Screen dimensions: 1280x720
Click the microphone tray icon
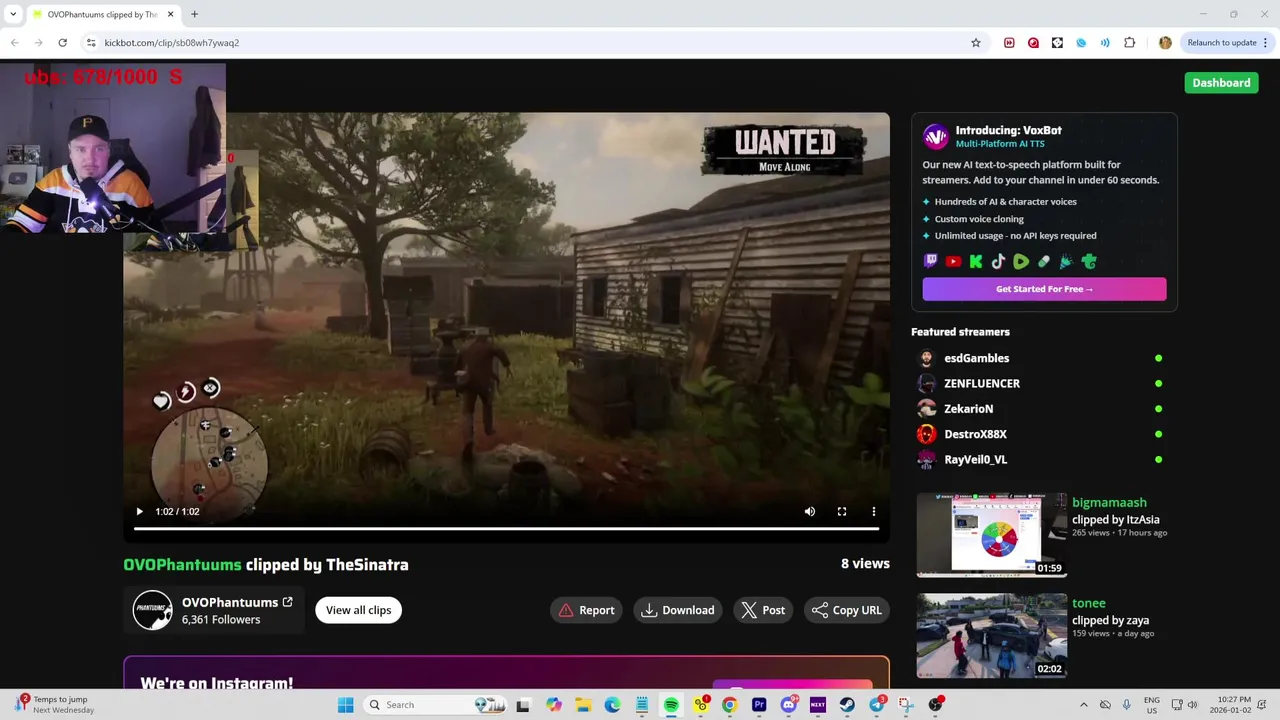point(1127,705)
